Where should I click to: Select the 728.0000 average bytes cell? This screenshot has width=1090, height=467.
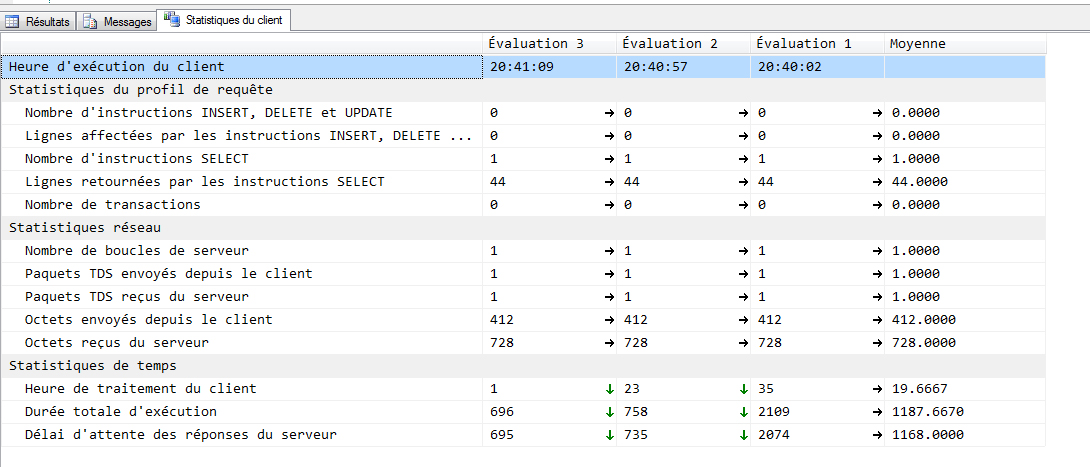[x=923, y=342]
